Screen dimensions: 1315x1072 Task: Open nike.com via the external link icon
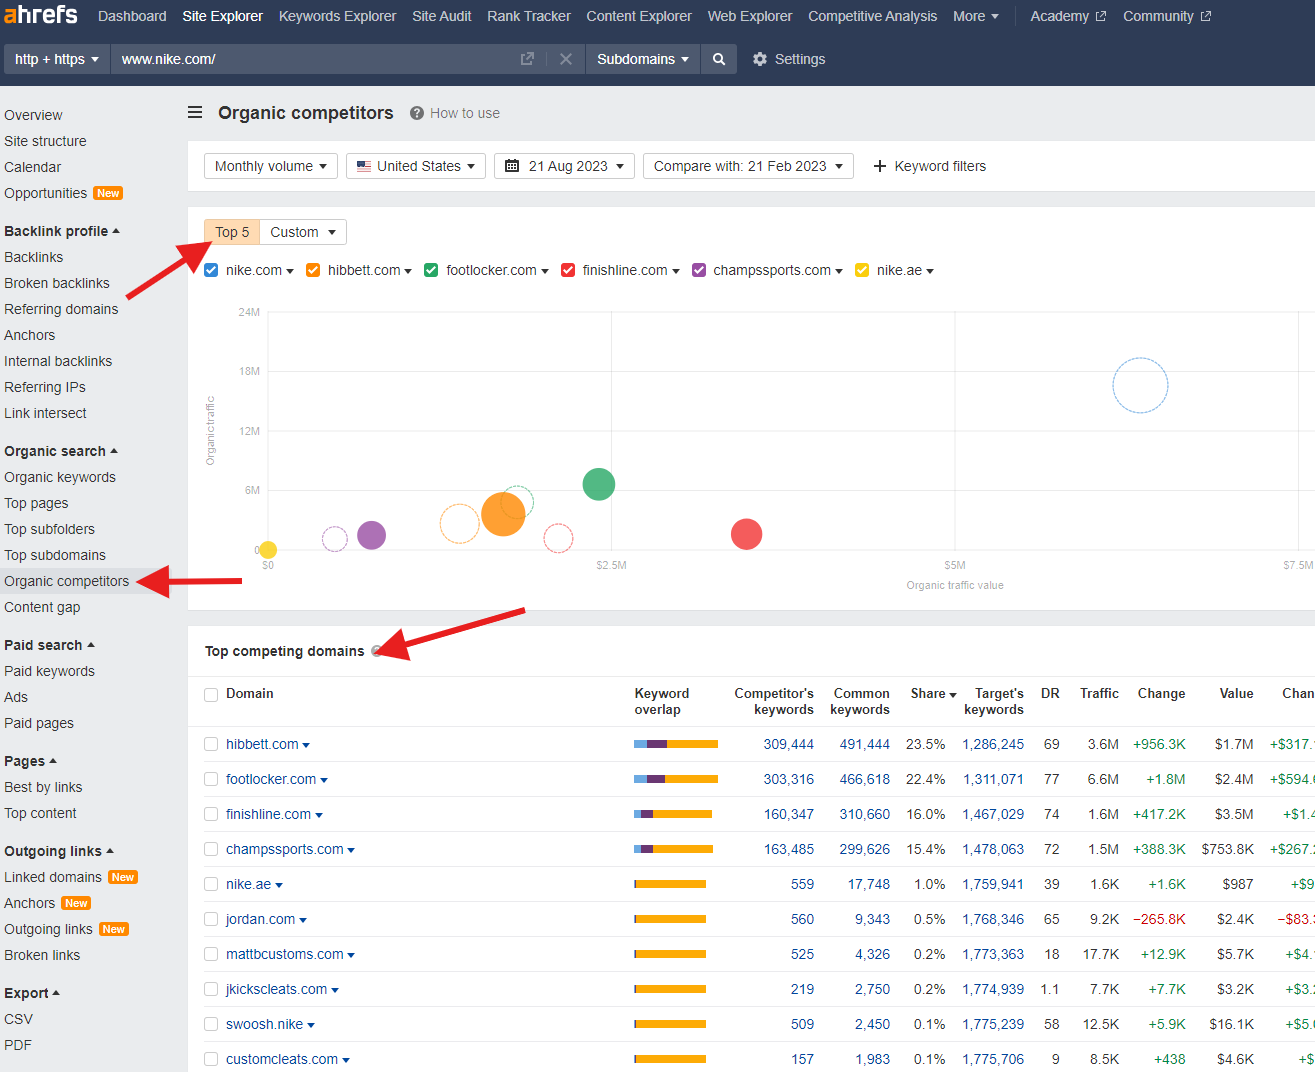(x=527, y=59)
